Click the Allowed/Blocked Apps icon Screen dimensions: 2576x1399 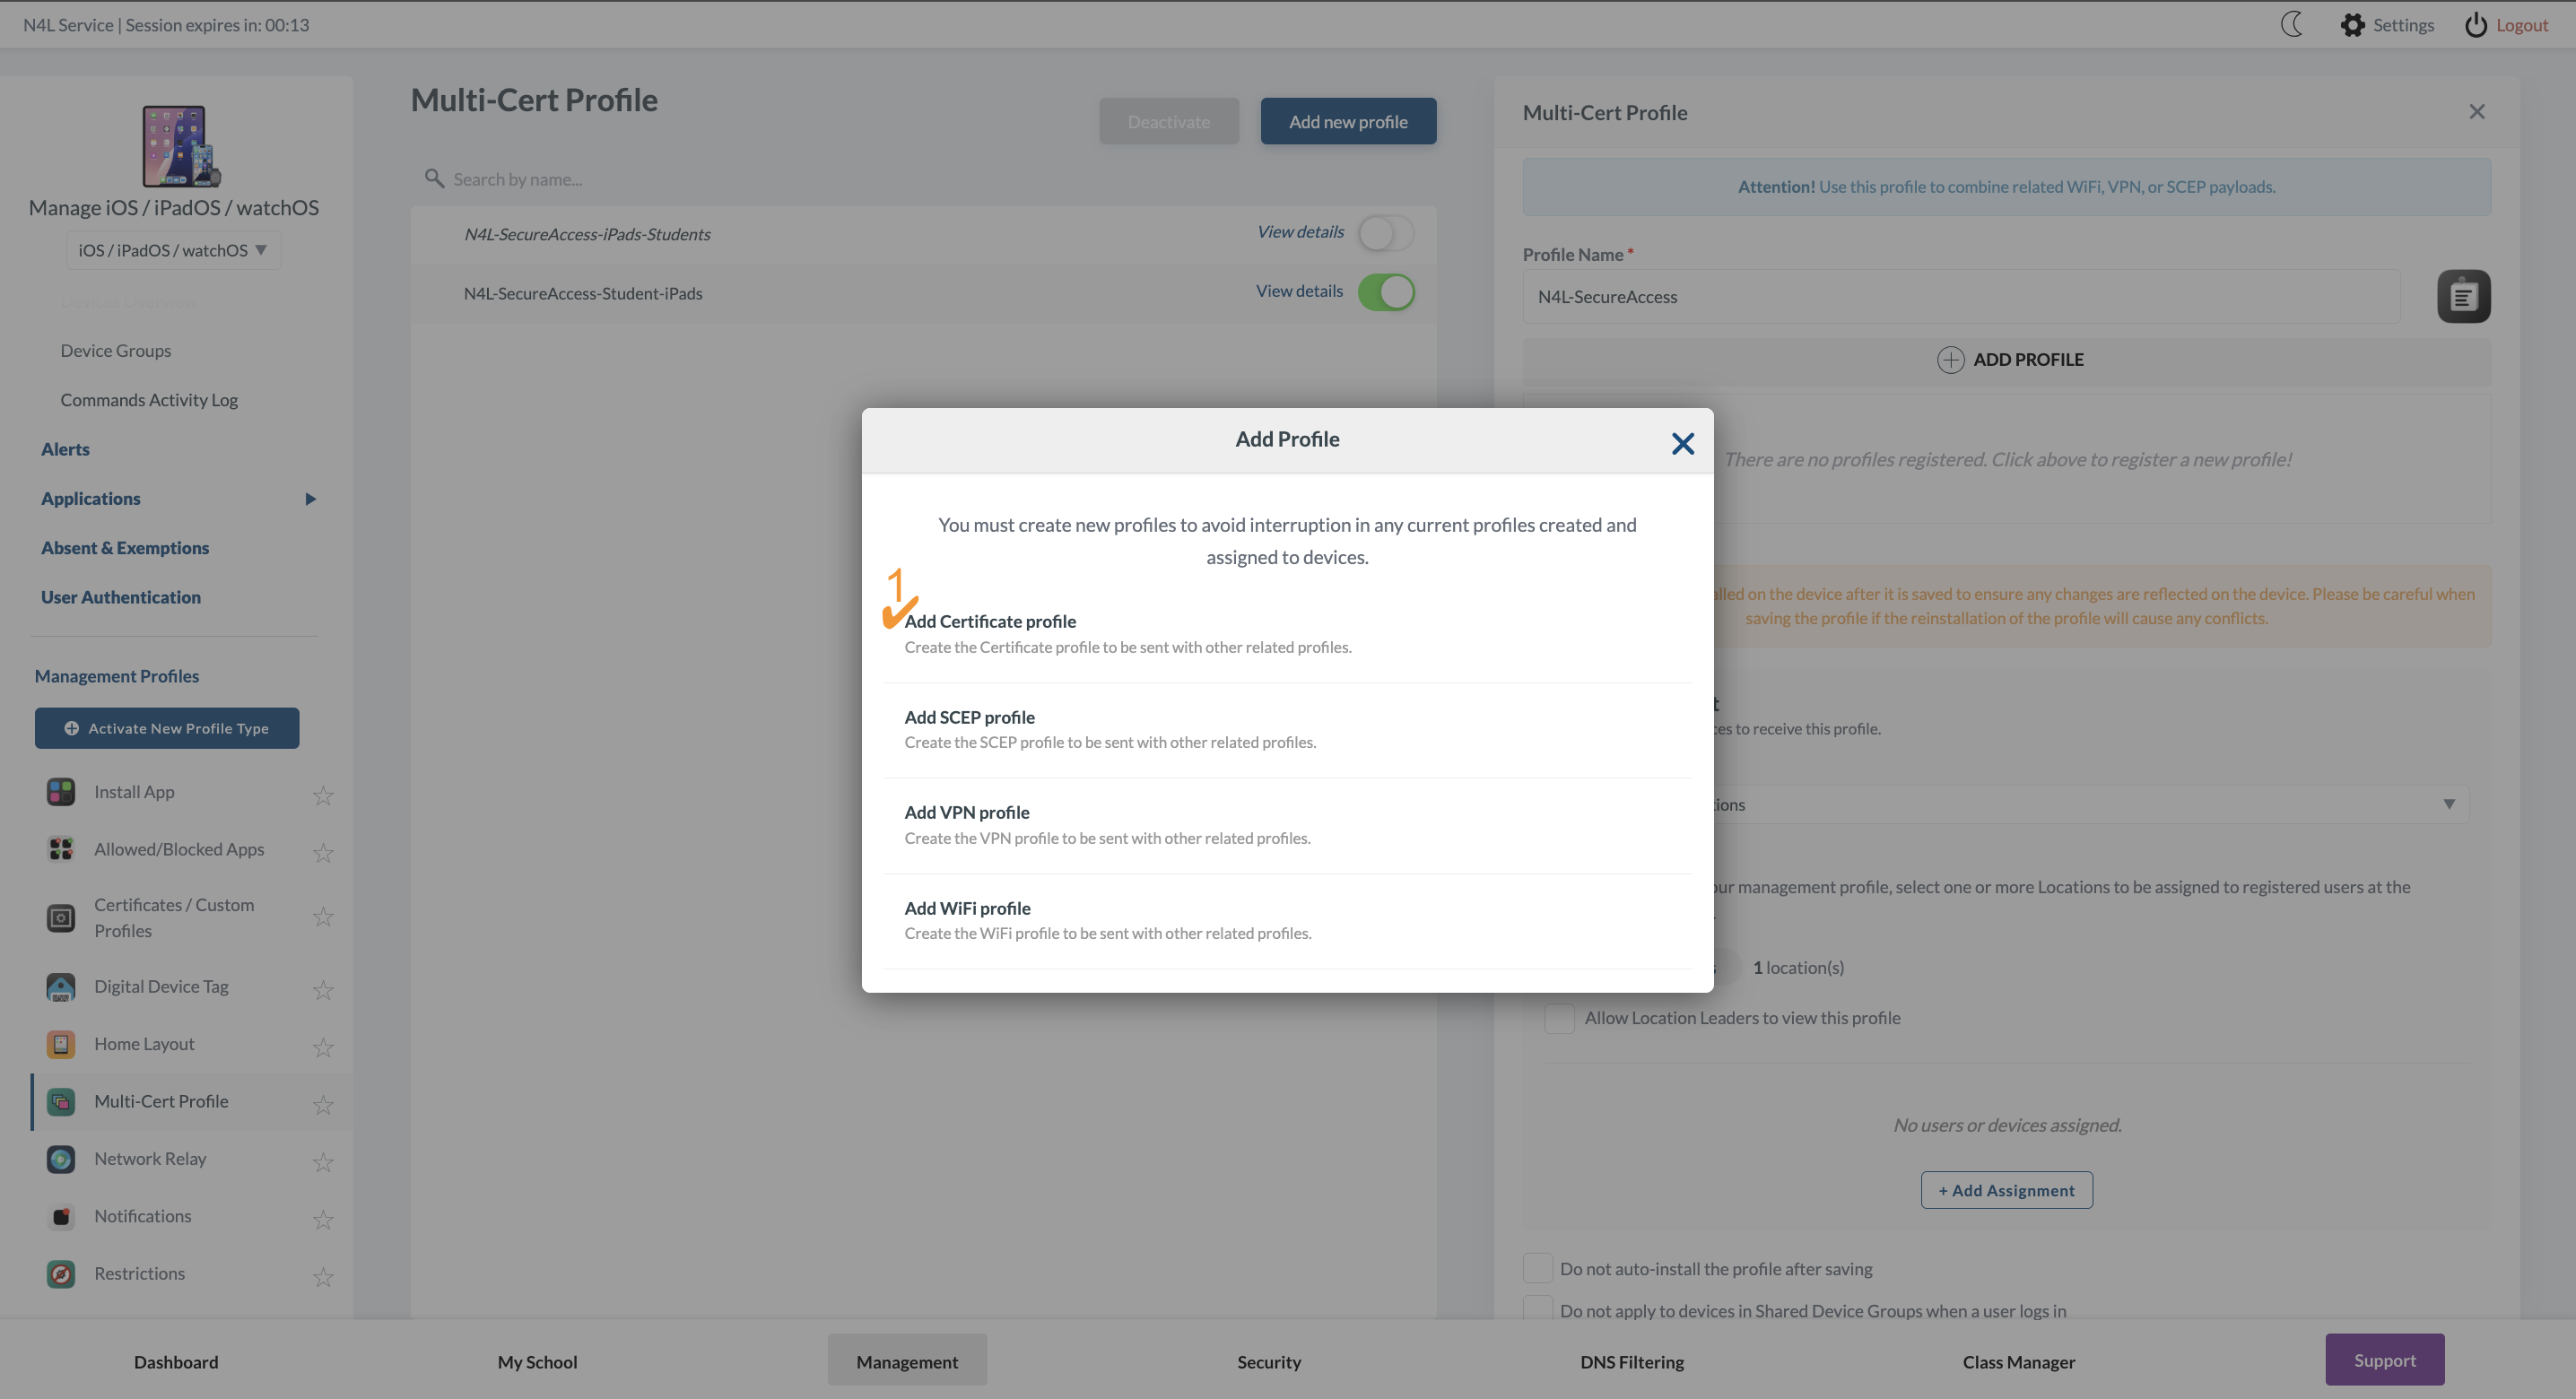(61, 849)
